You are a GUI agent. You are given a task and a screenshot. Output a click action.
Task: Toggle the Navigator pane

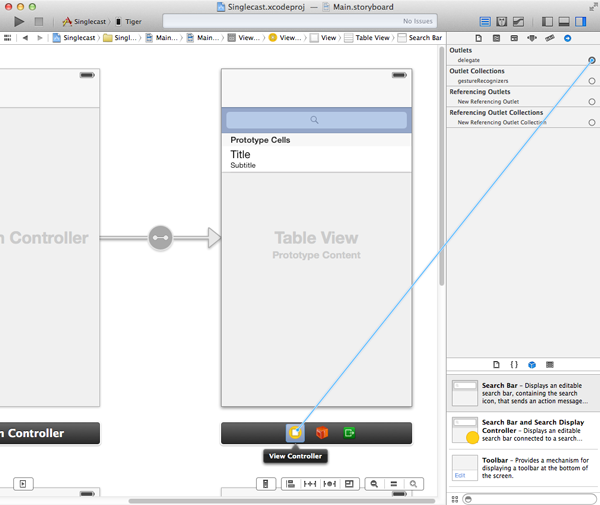click(x=547, y=22)
